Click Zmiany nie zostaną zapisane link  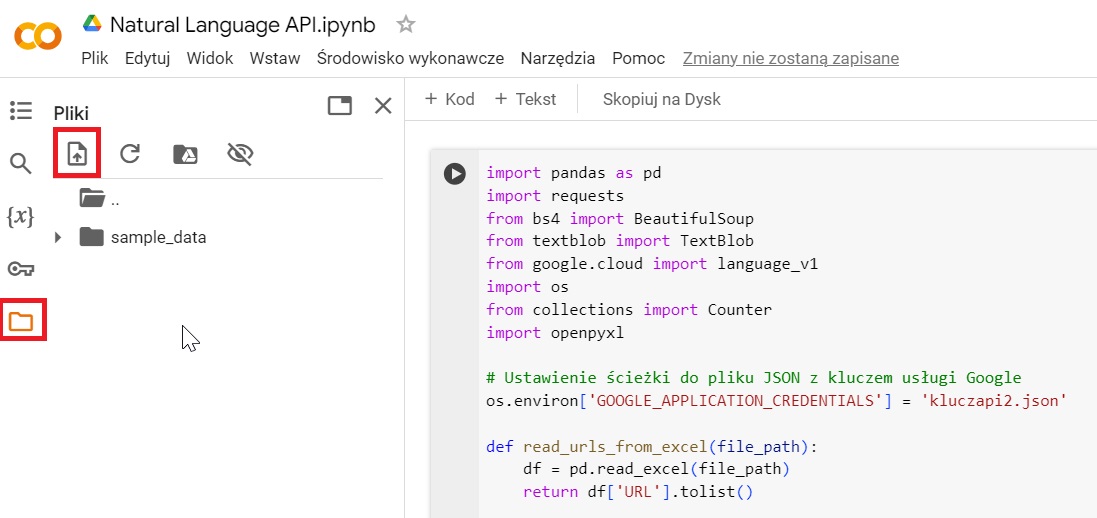791,59
